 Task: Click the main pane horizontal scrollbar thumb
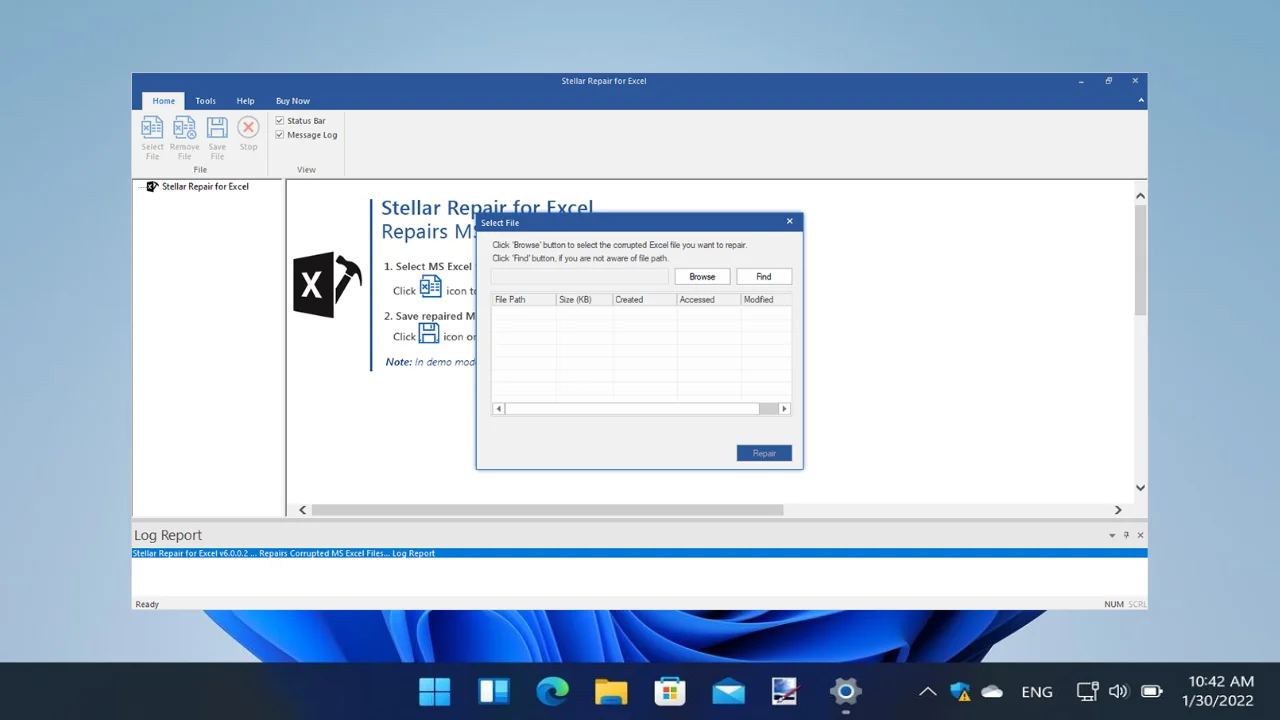(547, 510)
